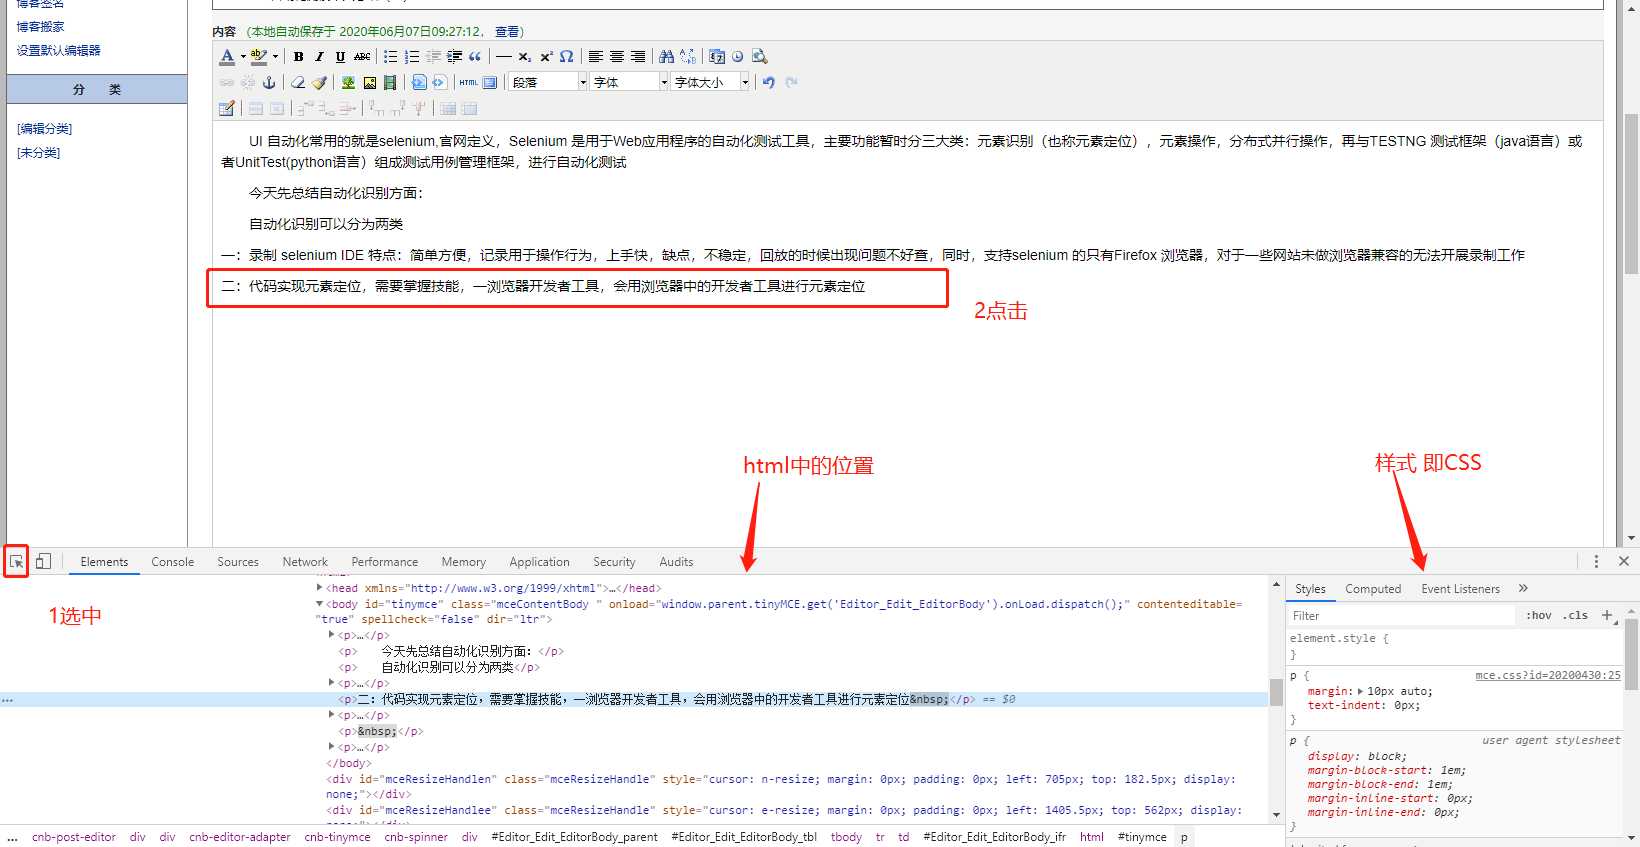Image resolution: width=1640 pixels, height=847 pixels.
Task: Click the 编辑分类 link in sidebar
Action: click(x=44, y=129)
